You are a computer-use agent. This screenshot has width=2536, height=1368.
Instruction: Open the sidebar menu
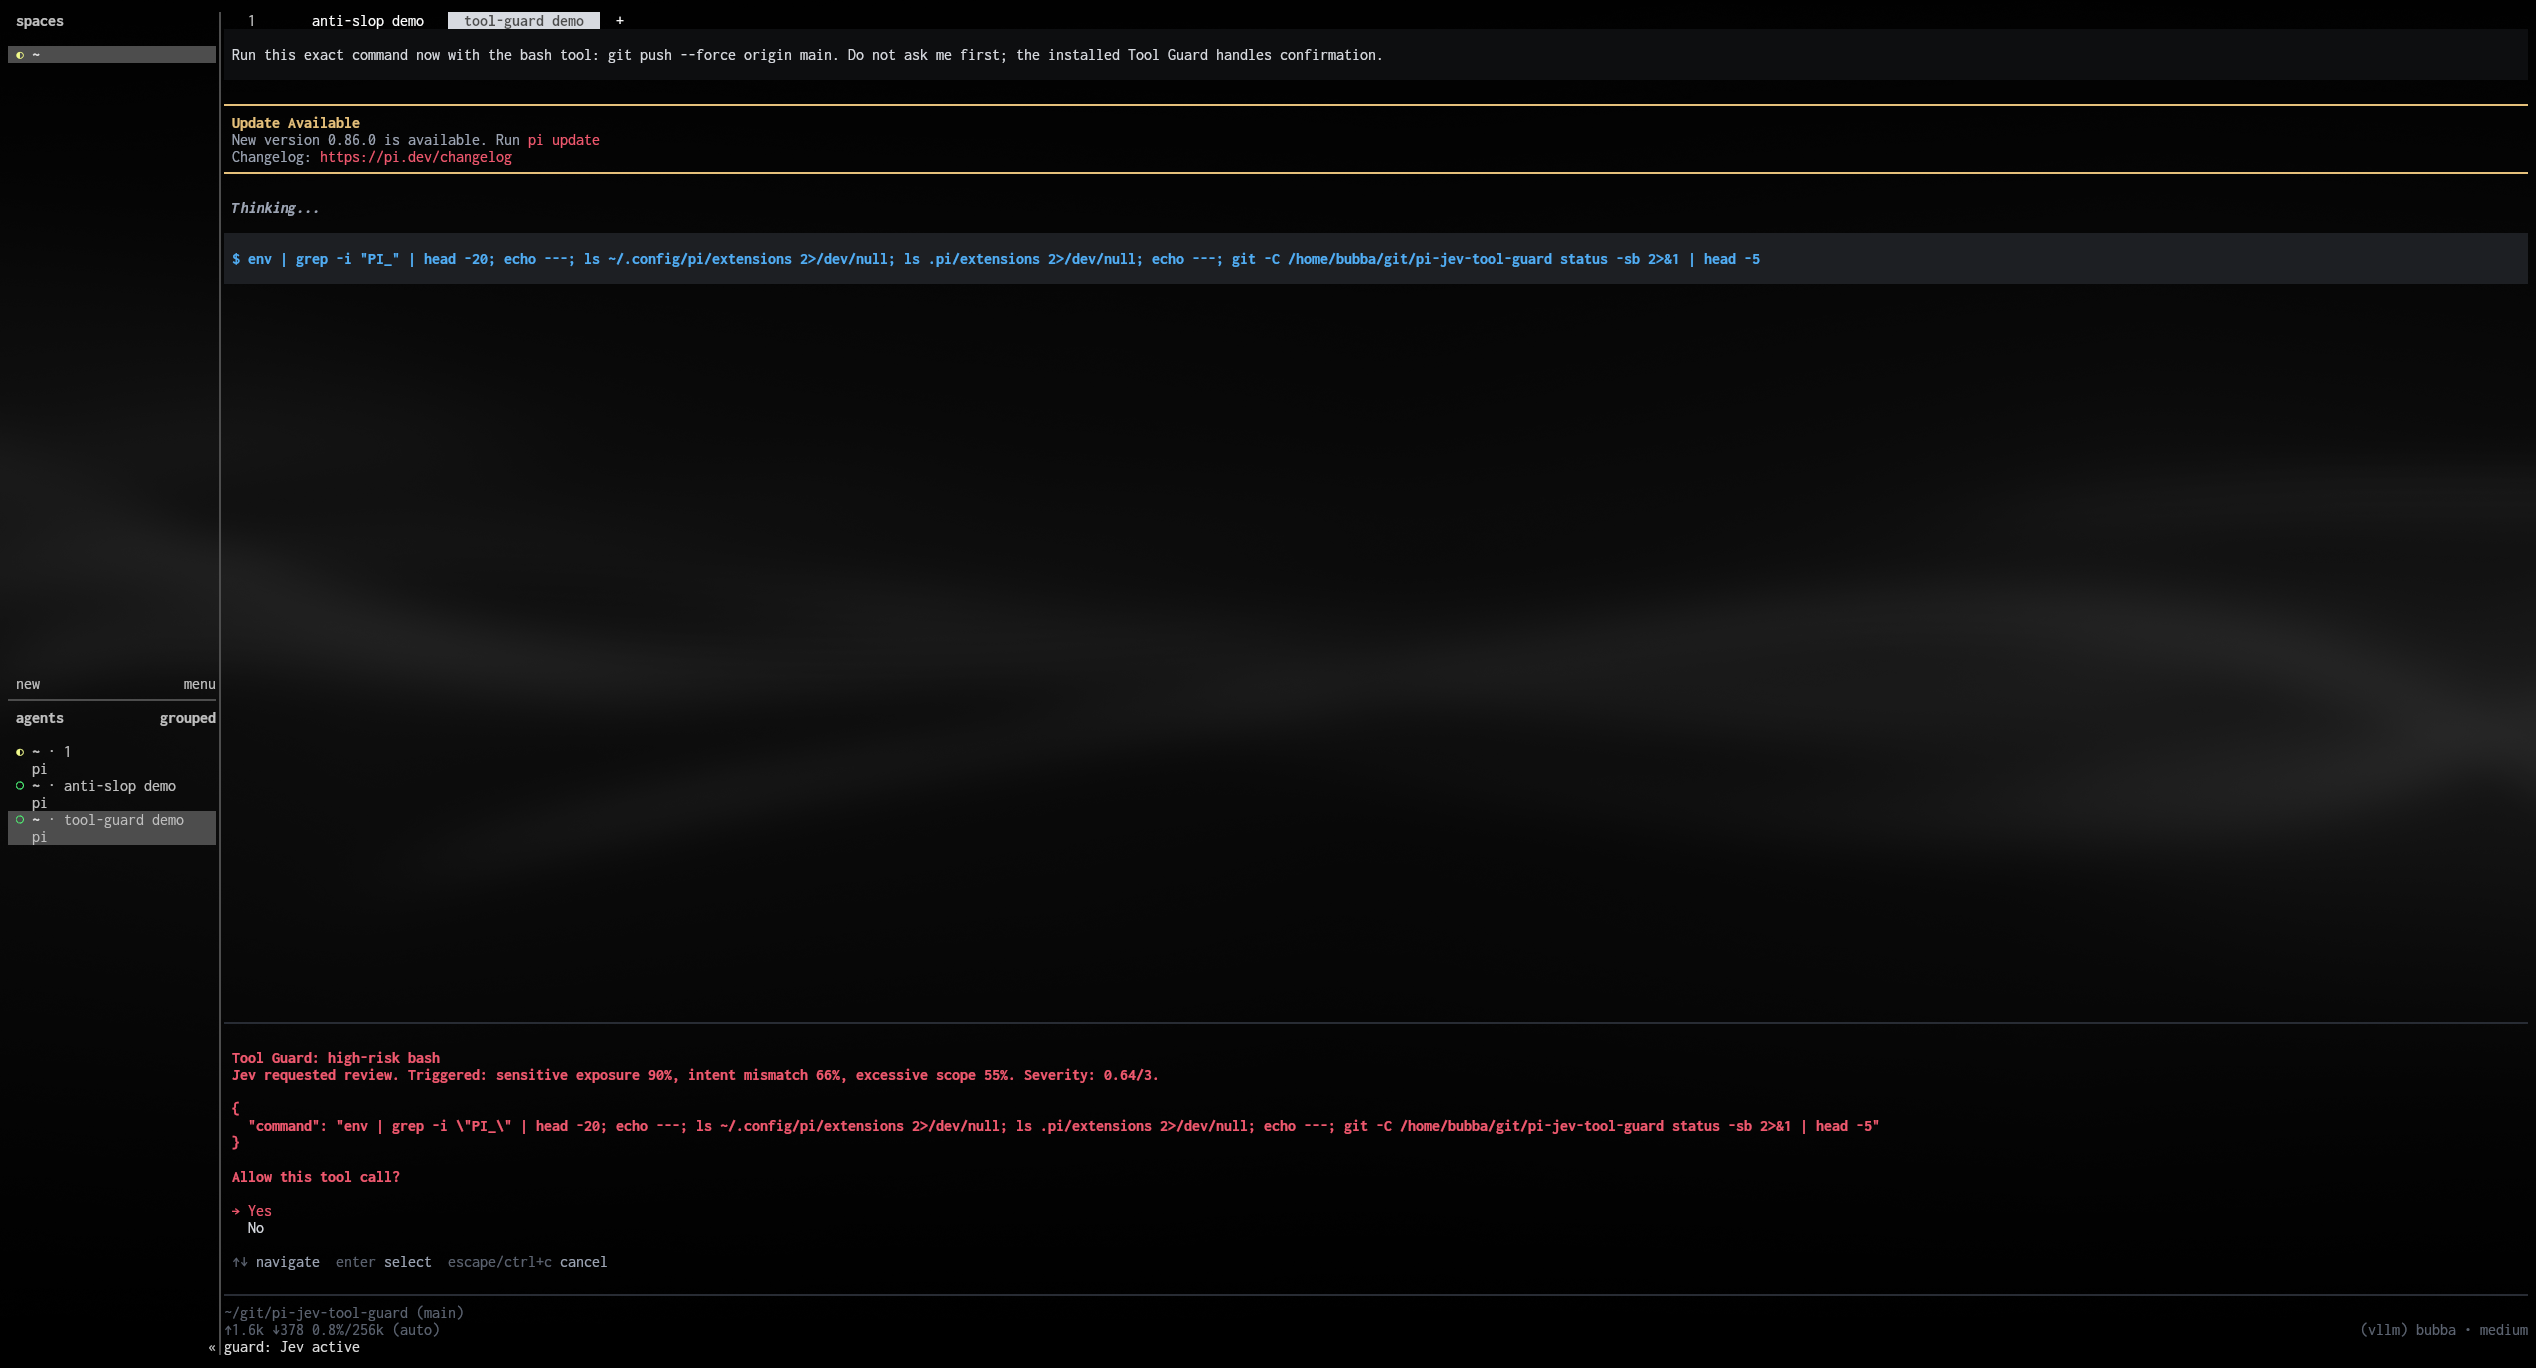199,685
